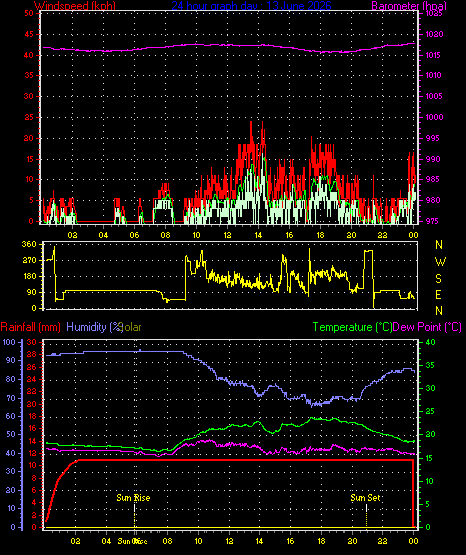Click the 22 hour label under lower graph
Image resolution: width=466 pixels, height=555 pixels.
pyautogui.click(x=382, y=541)
